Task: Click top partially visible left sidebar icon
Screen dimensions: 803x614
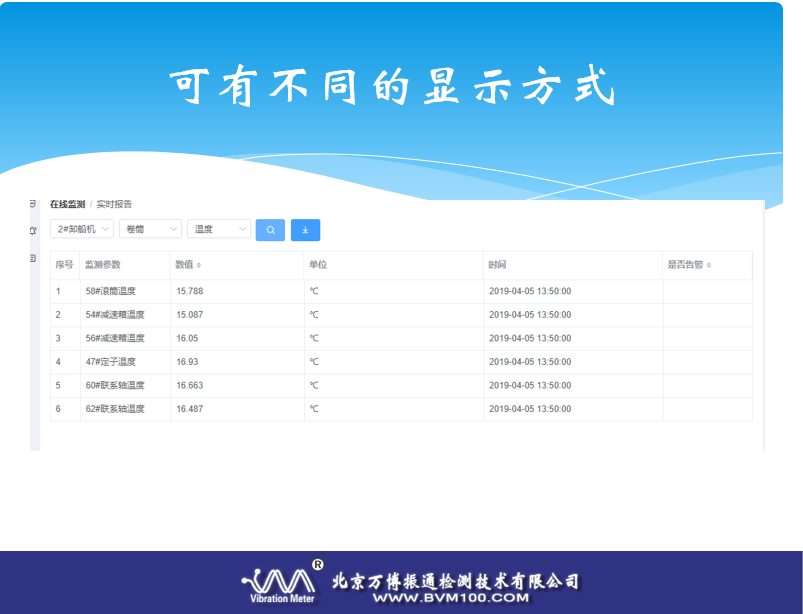Action: click(33, 204)
